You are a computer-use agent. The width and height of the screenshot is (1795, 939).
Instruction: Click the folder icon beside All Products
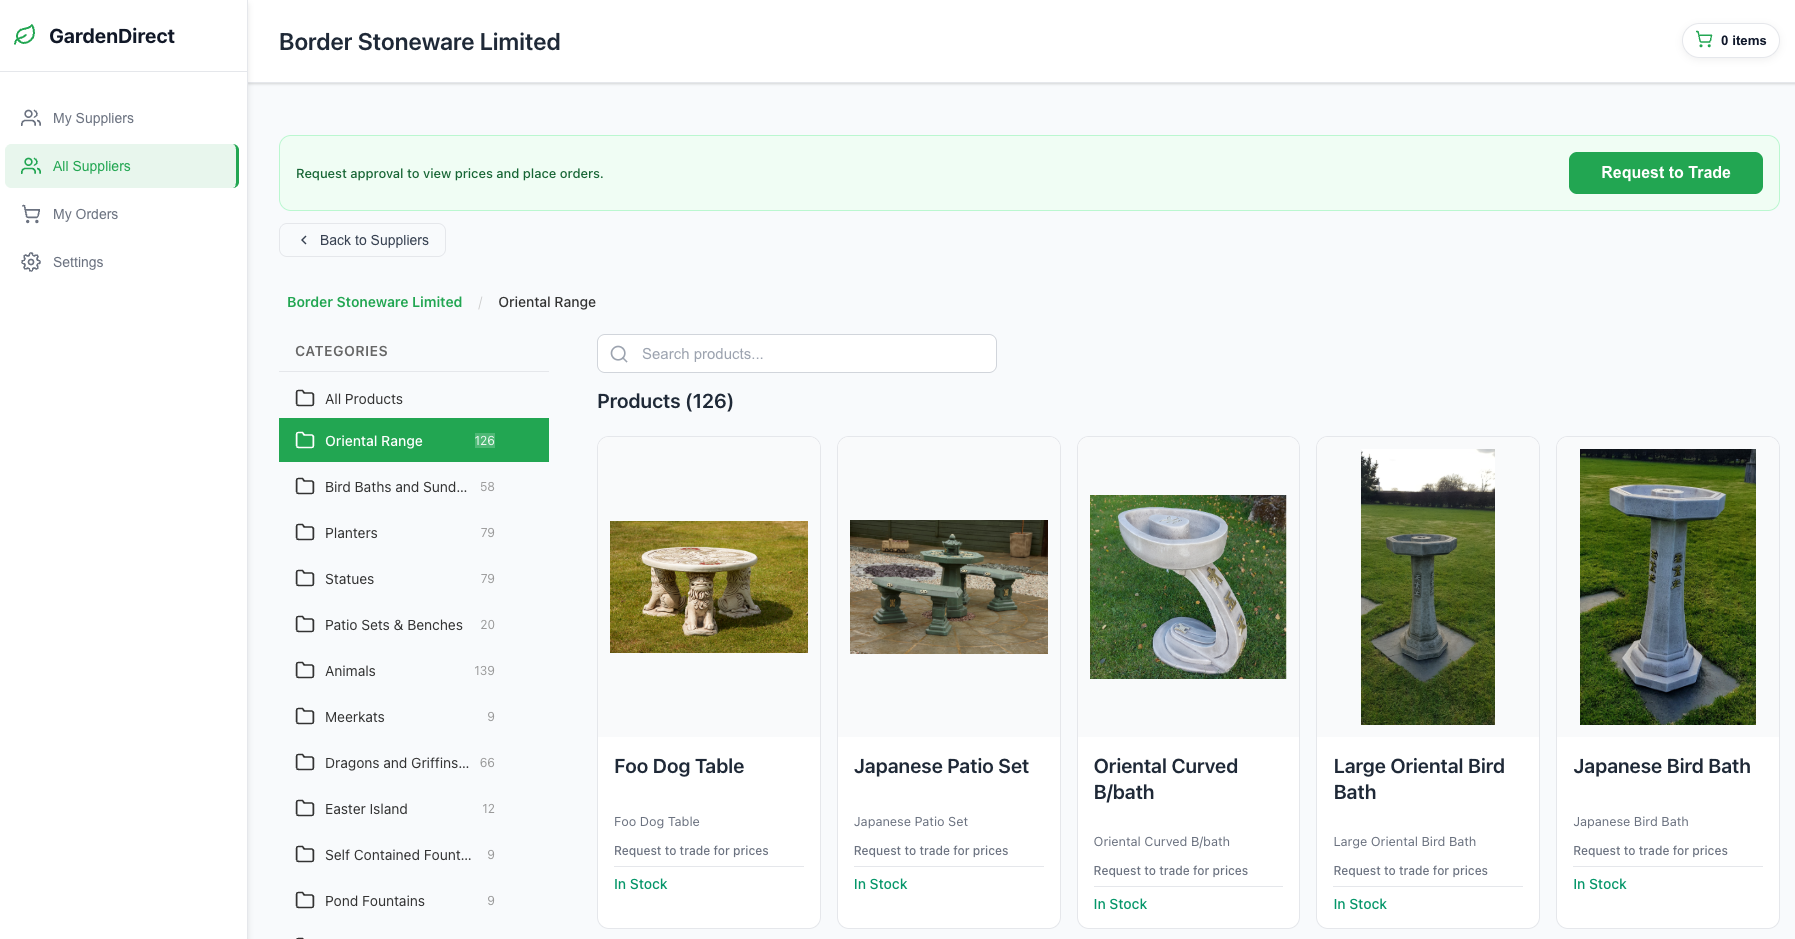(305, 398)
